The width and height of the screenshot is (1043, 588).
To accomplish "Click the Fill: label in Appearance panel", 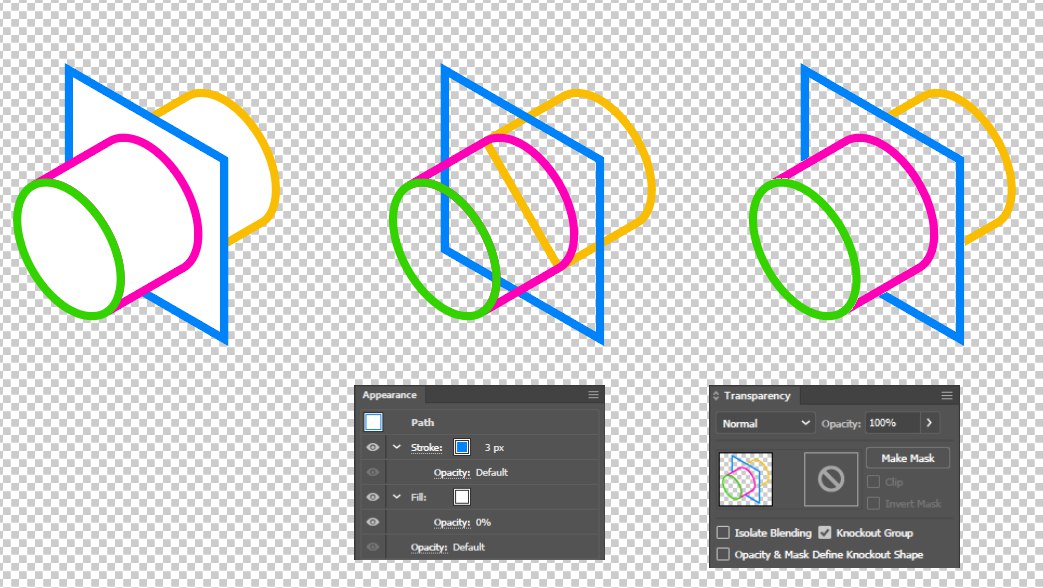I will point(418,497).
